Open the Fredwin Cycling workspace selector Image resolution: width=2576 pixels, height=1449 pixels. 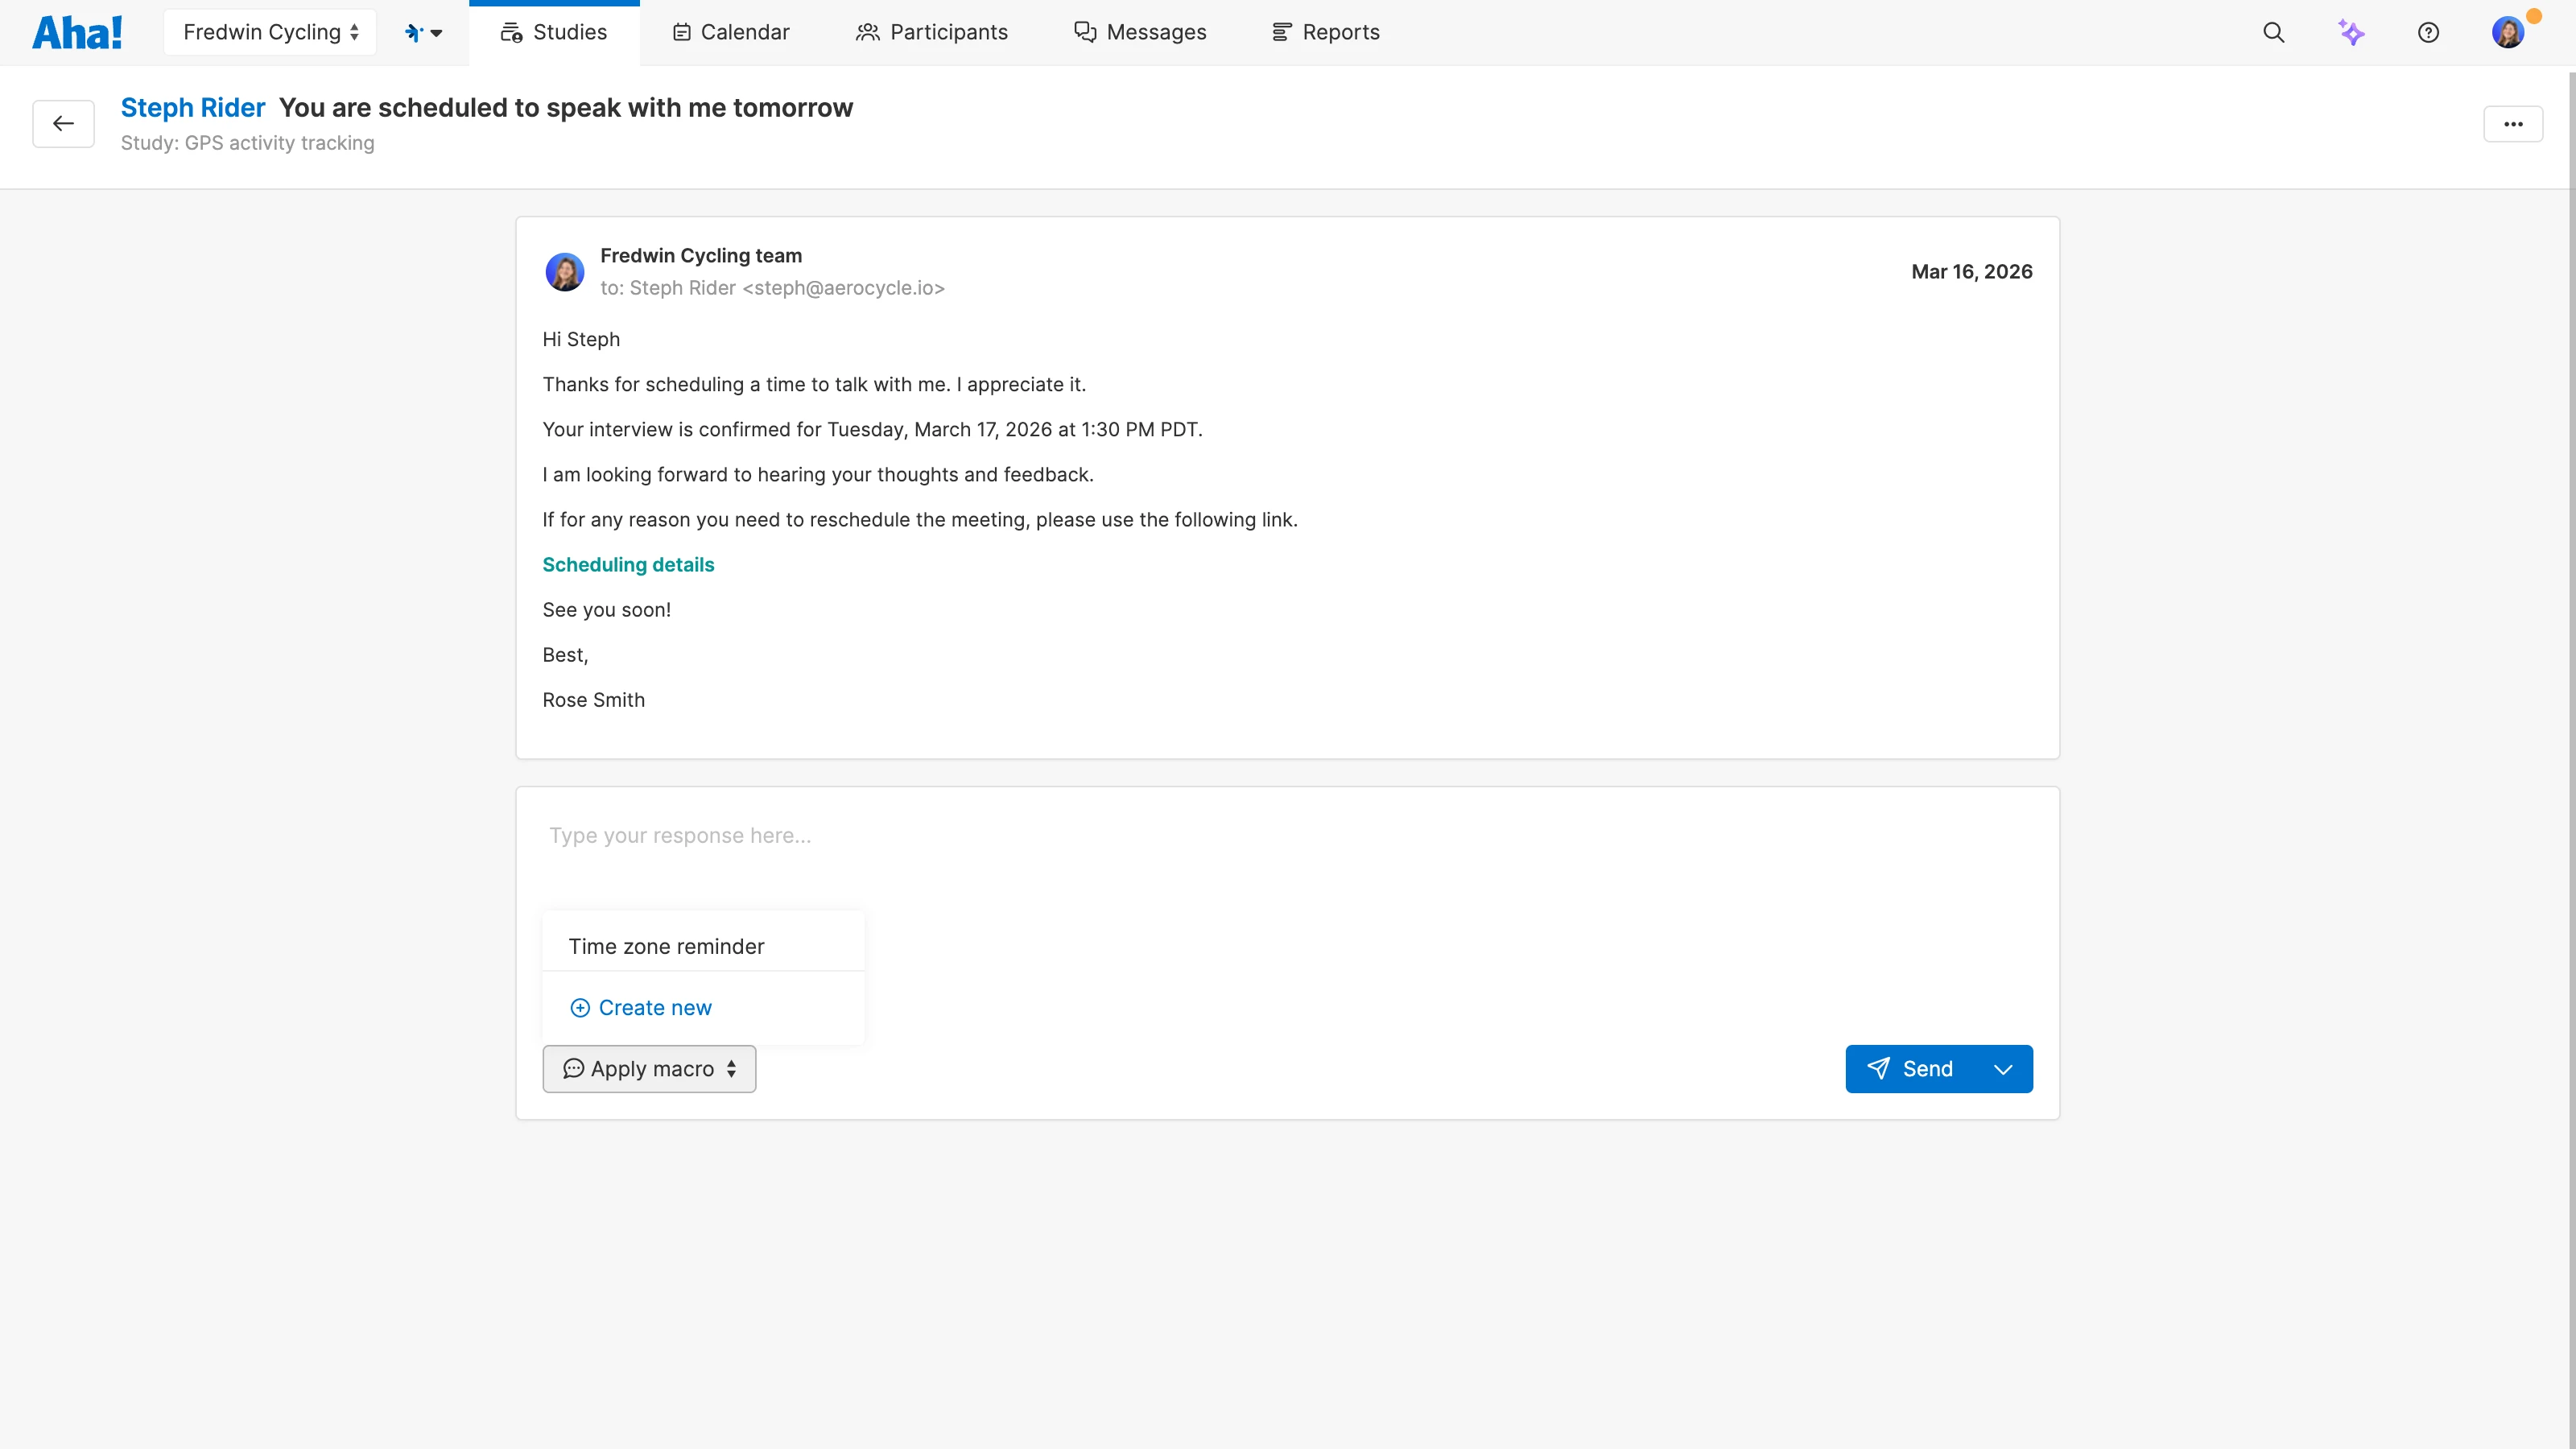coord(268,31)
